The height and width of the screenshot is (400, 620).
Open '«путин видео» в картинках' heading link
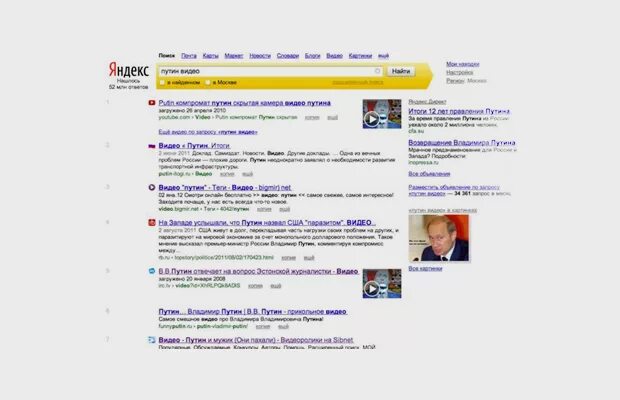tap(442, 210)
